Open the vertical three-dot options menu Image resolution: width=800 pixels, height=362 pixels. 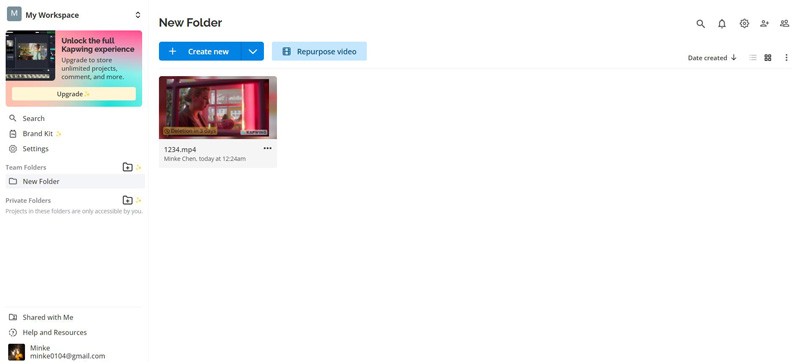[786, 58]
